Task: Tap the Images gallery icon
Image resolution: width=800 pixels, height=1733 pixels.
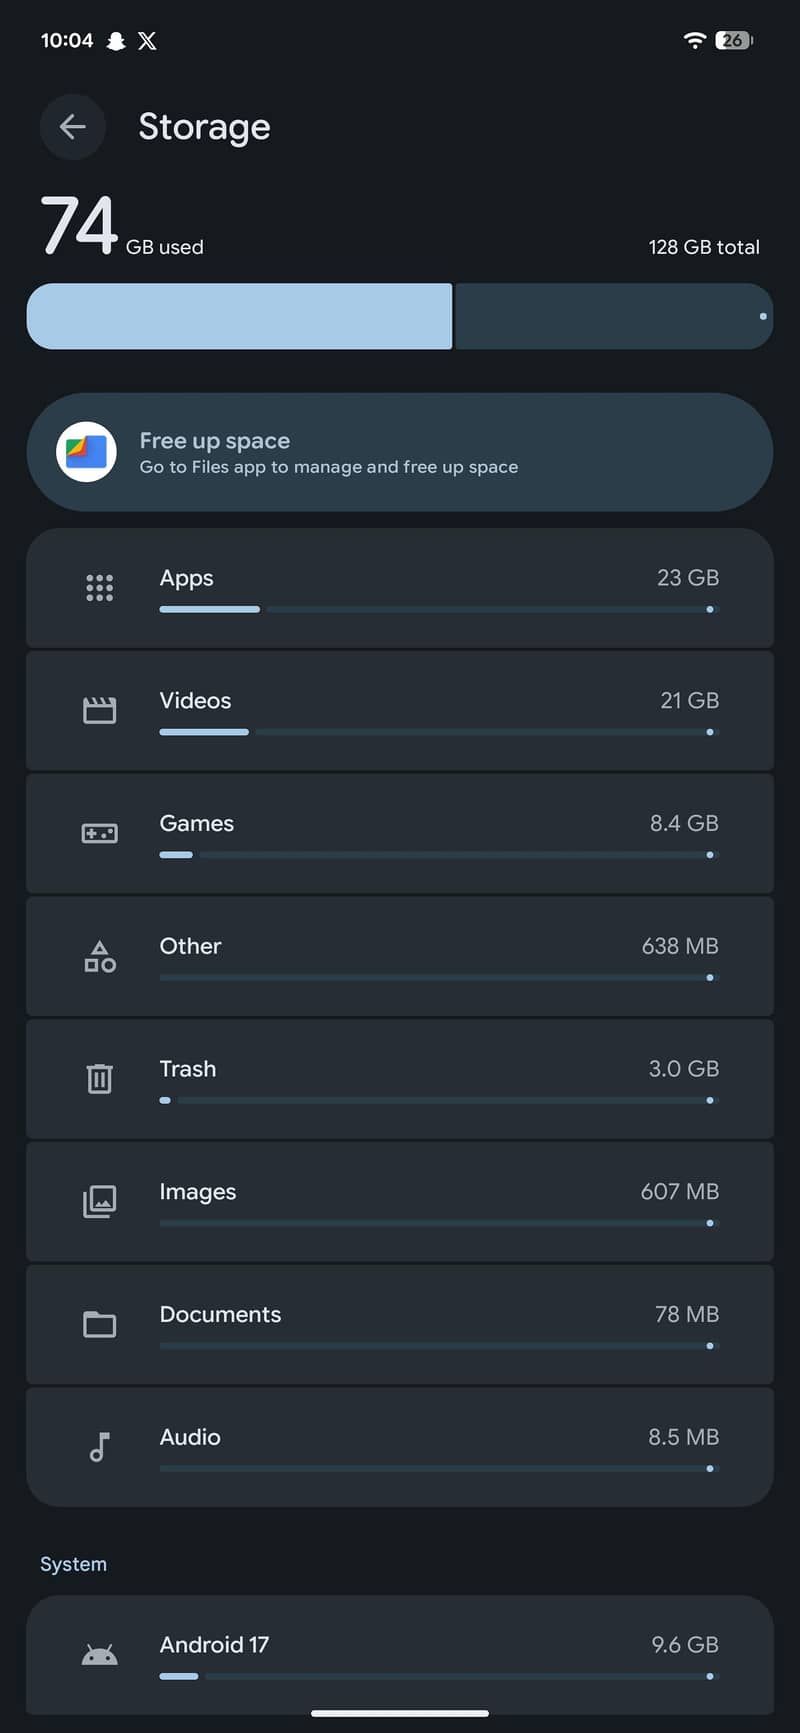Action: [x=99, y=1201]
